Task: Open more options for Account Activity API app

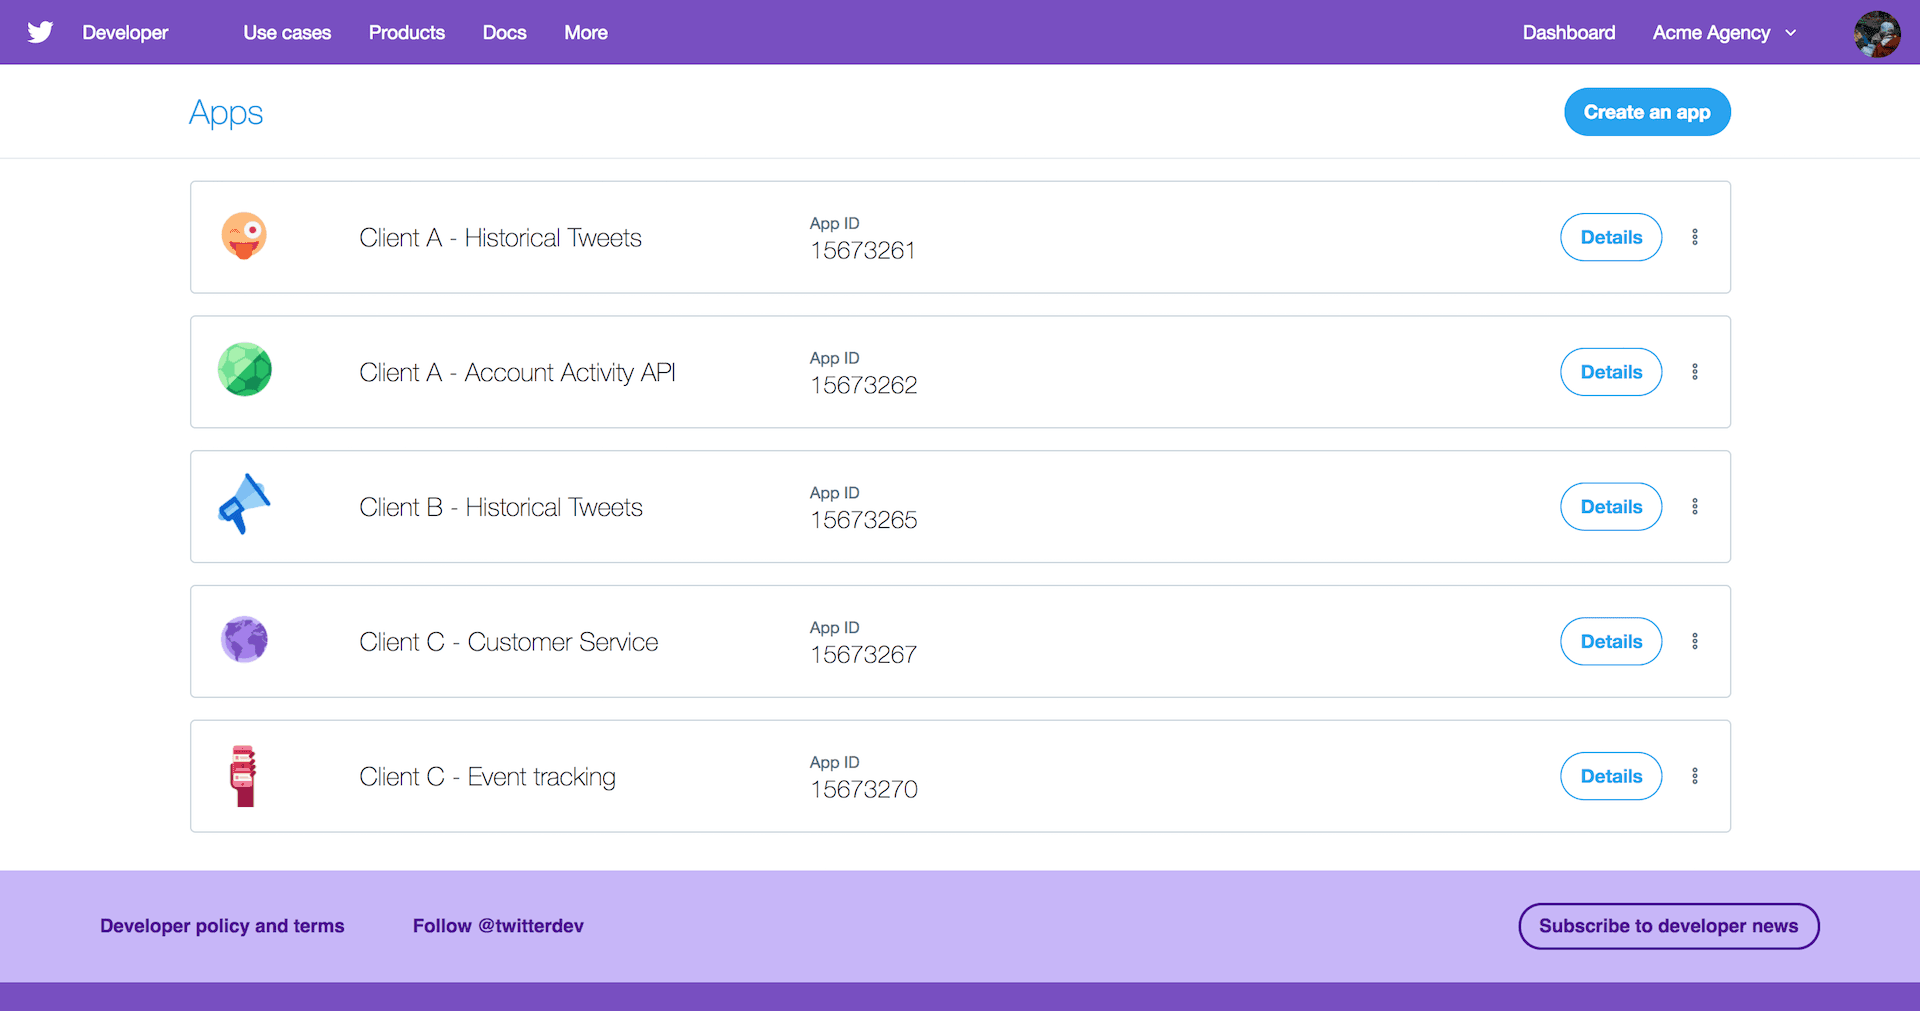Action: (x=1694, y=372)
